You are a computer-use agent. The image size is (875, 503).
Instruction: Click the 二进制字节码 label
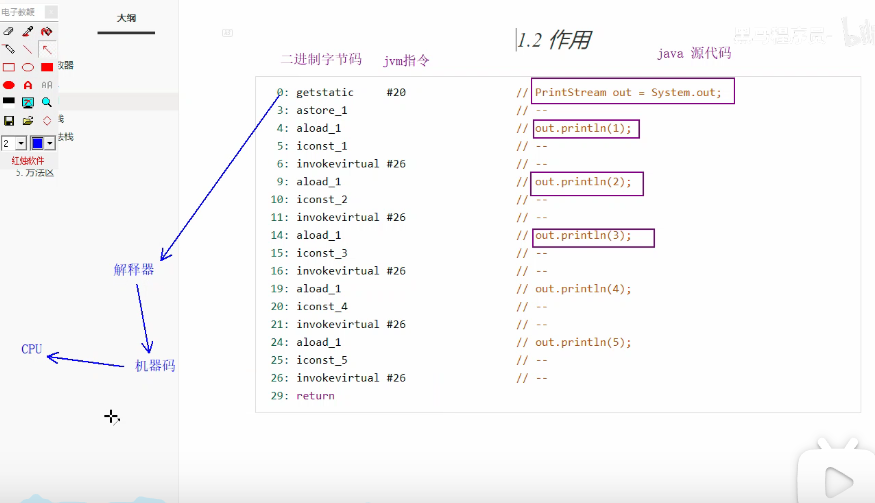pos(321,59)
